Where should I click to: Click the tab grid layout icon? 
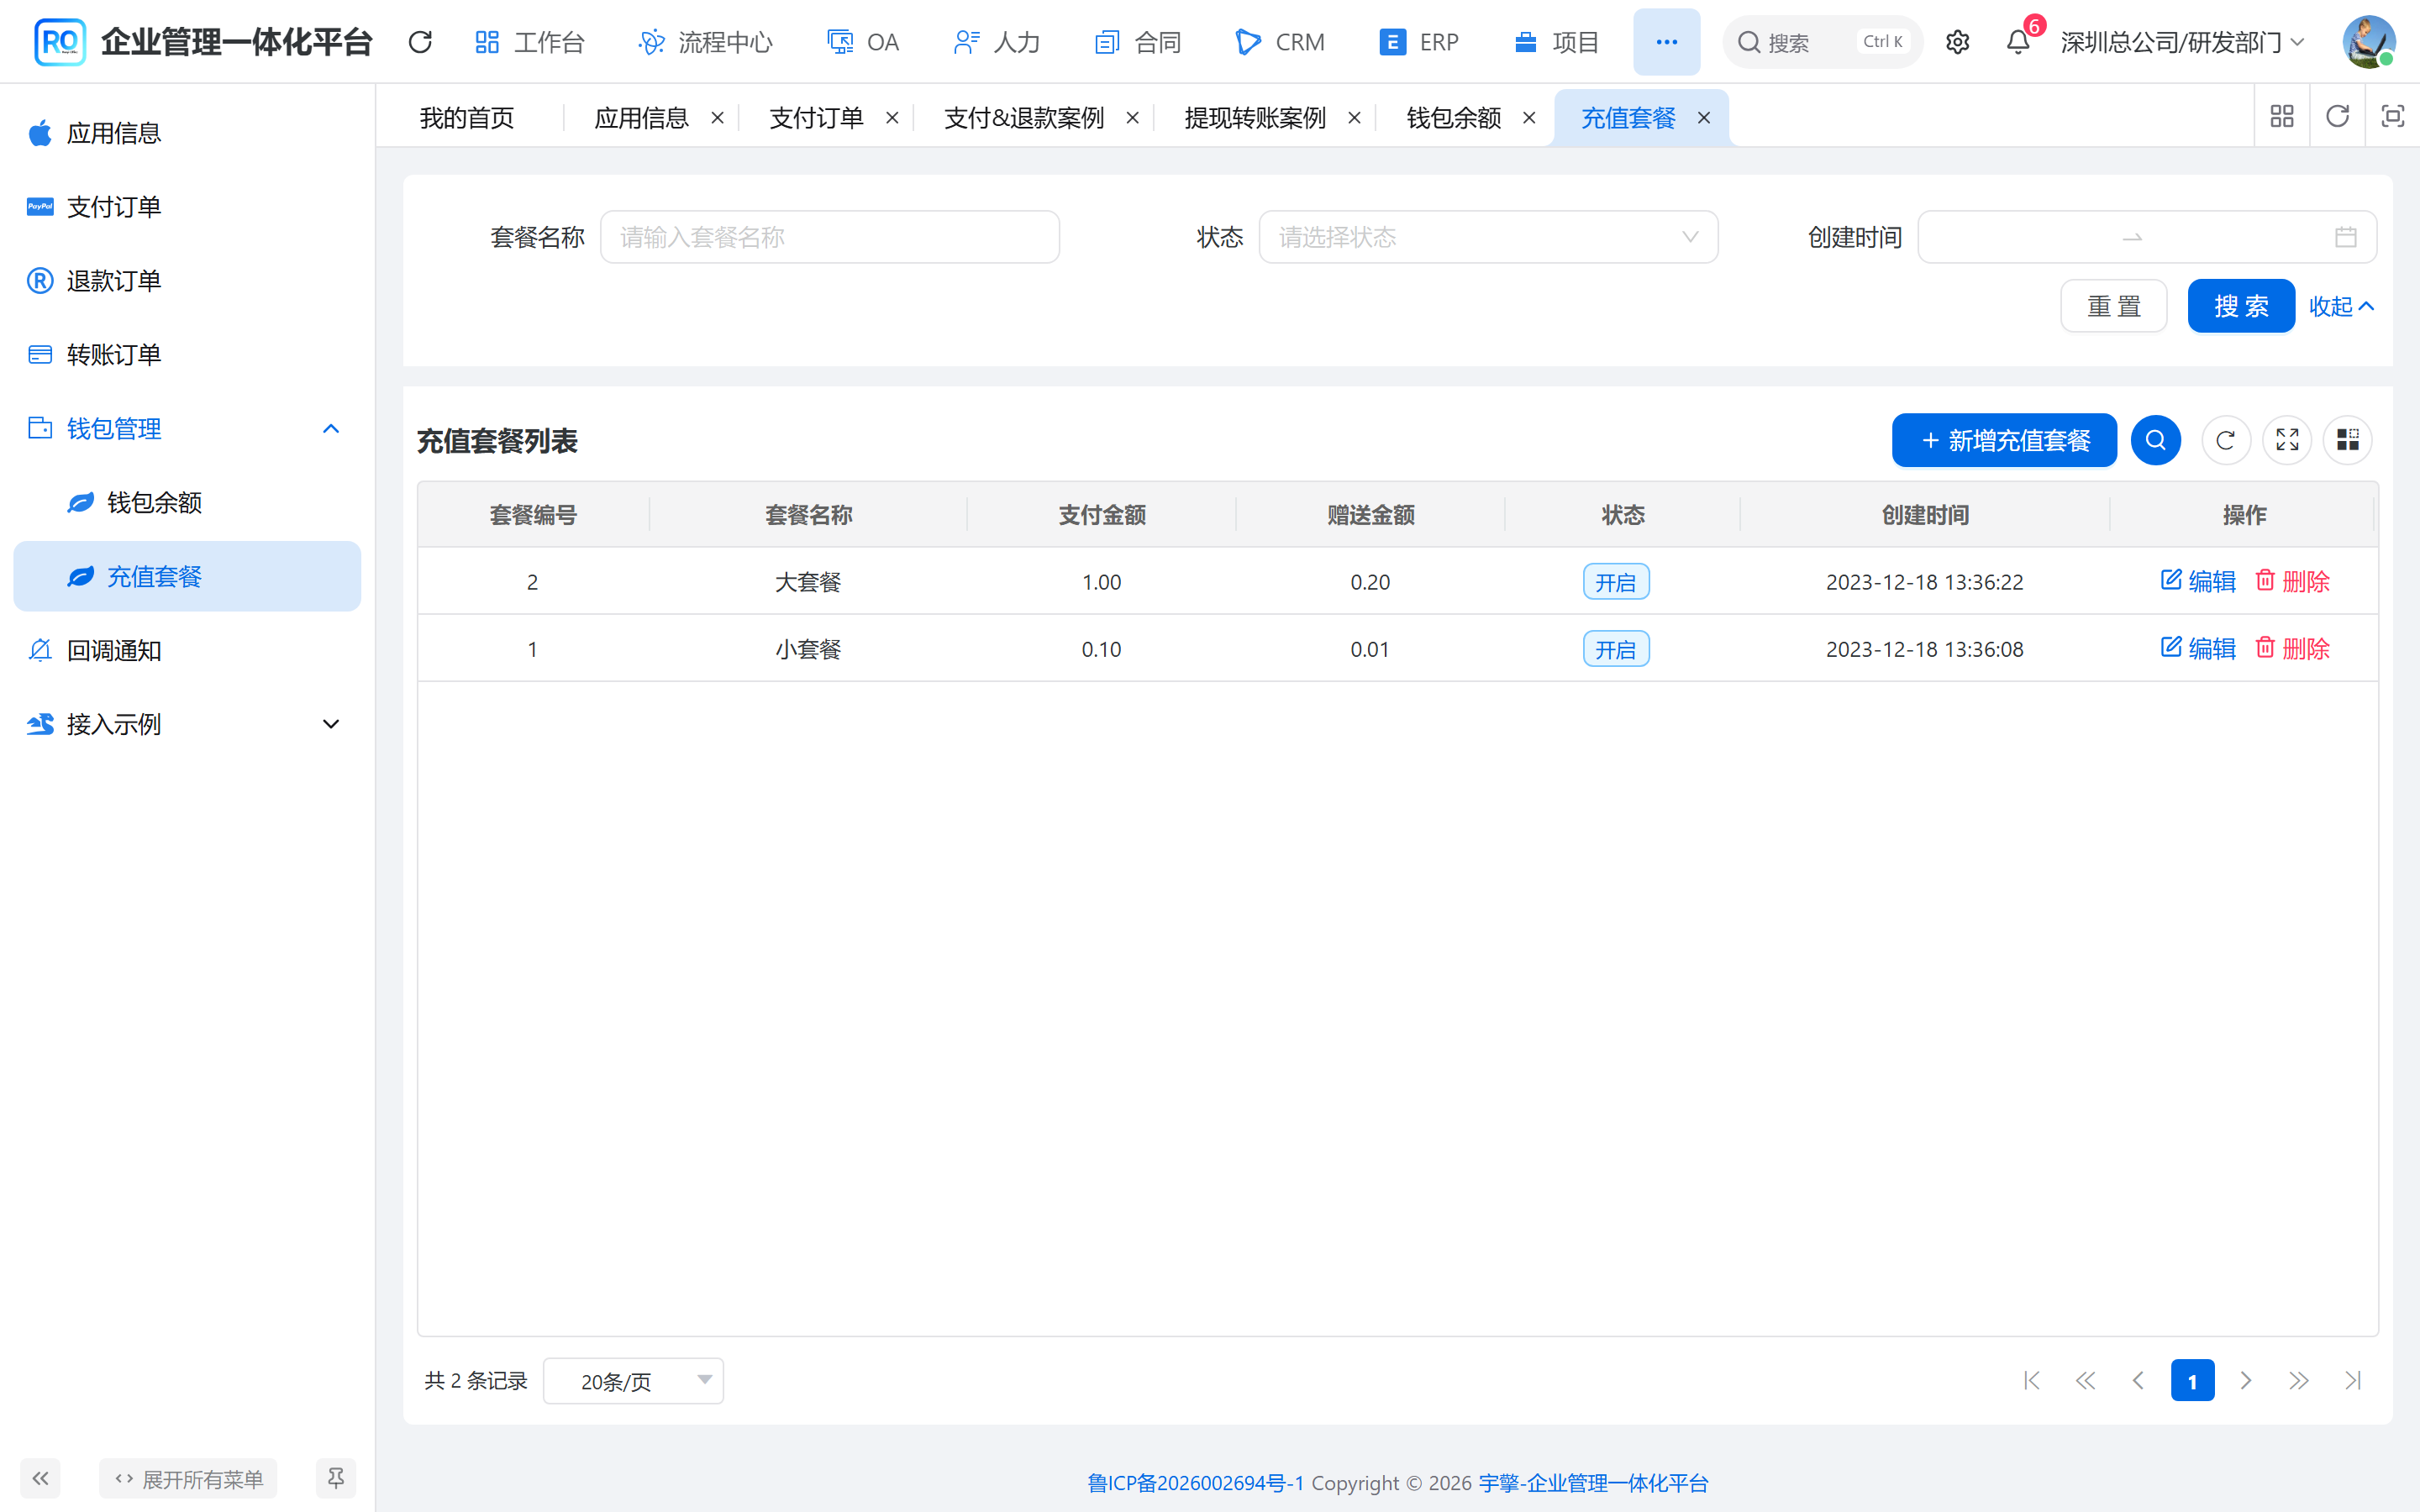coord(2282,117)
